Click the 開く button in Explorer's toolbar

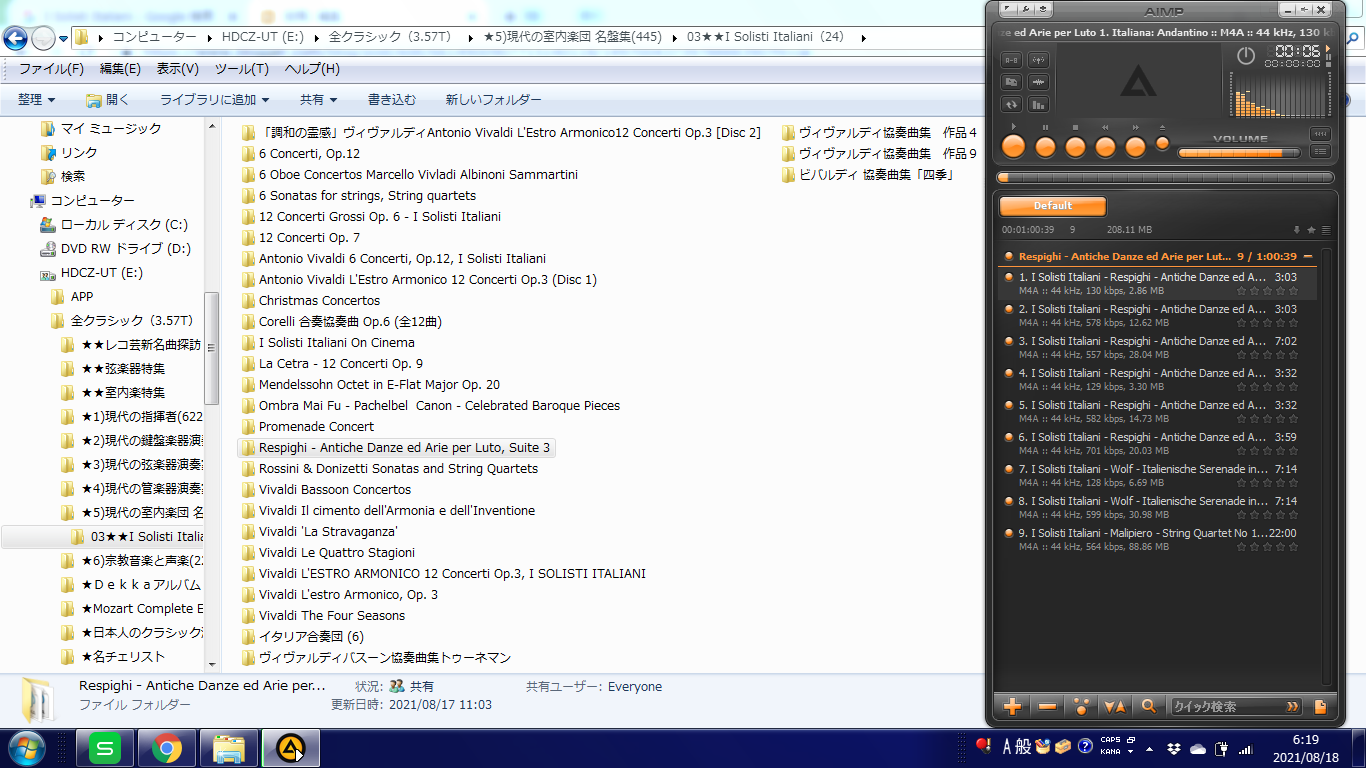[108, 100]
